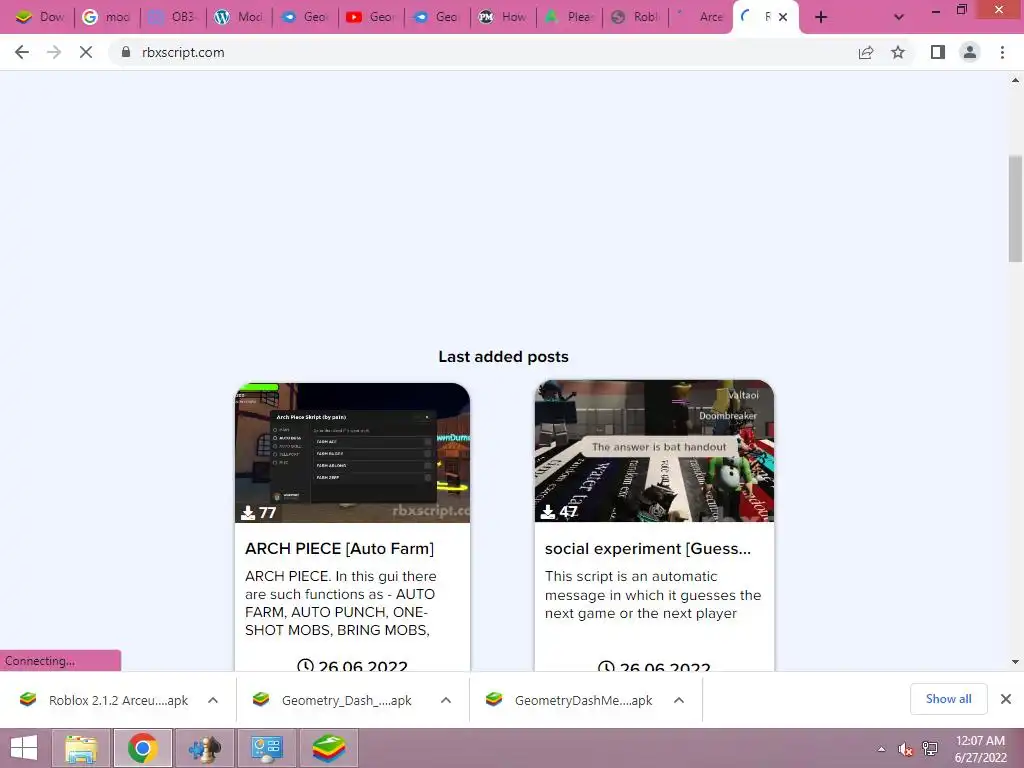Switch to the 'How' tab
Viewport: 1024px width, 768px height.
[503, 17]
